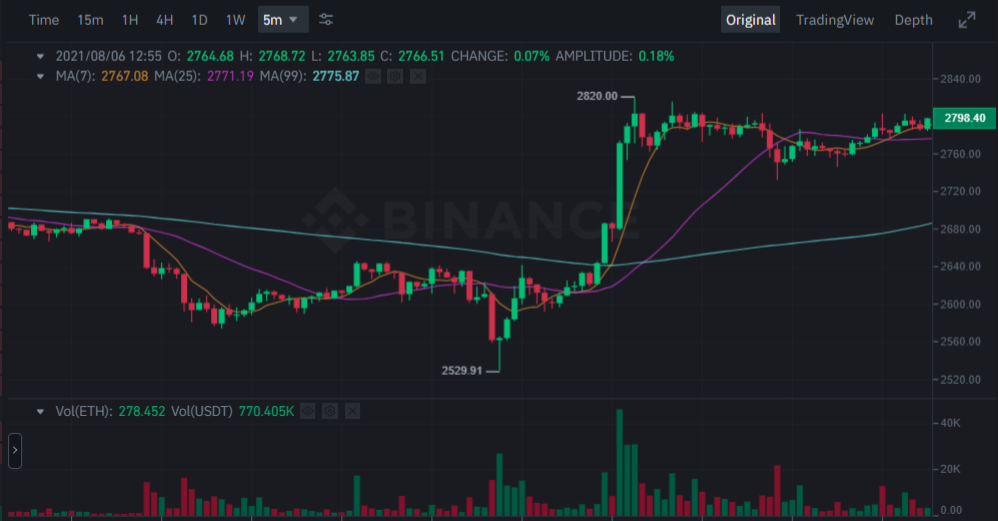Screen dimensions: 998x521
Task: Open the chart settings sliders icon
Action: (x=326, y=20)
